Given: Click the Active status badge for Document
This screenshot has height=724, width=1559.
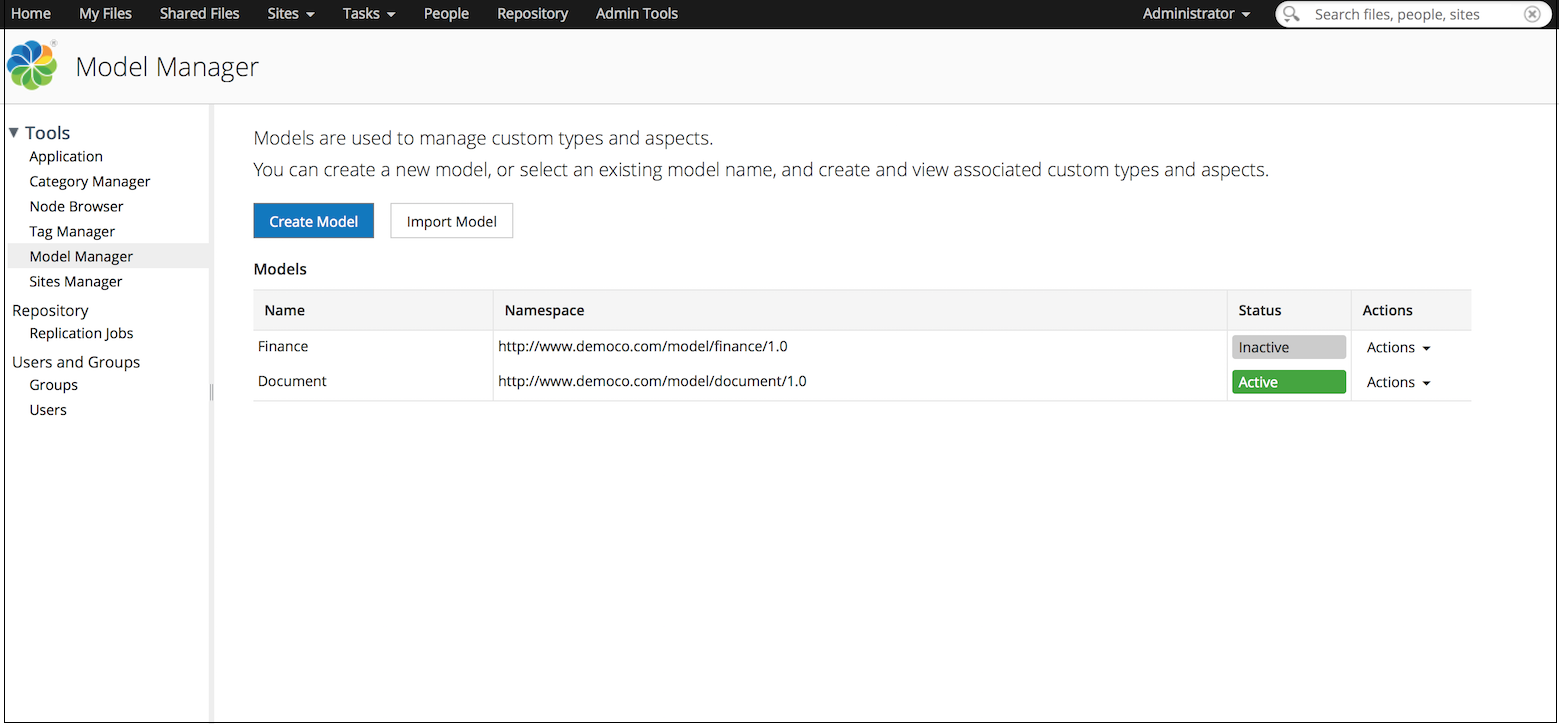Looking at the screenshot, I should [1289, 382].
